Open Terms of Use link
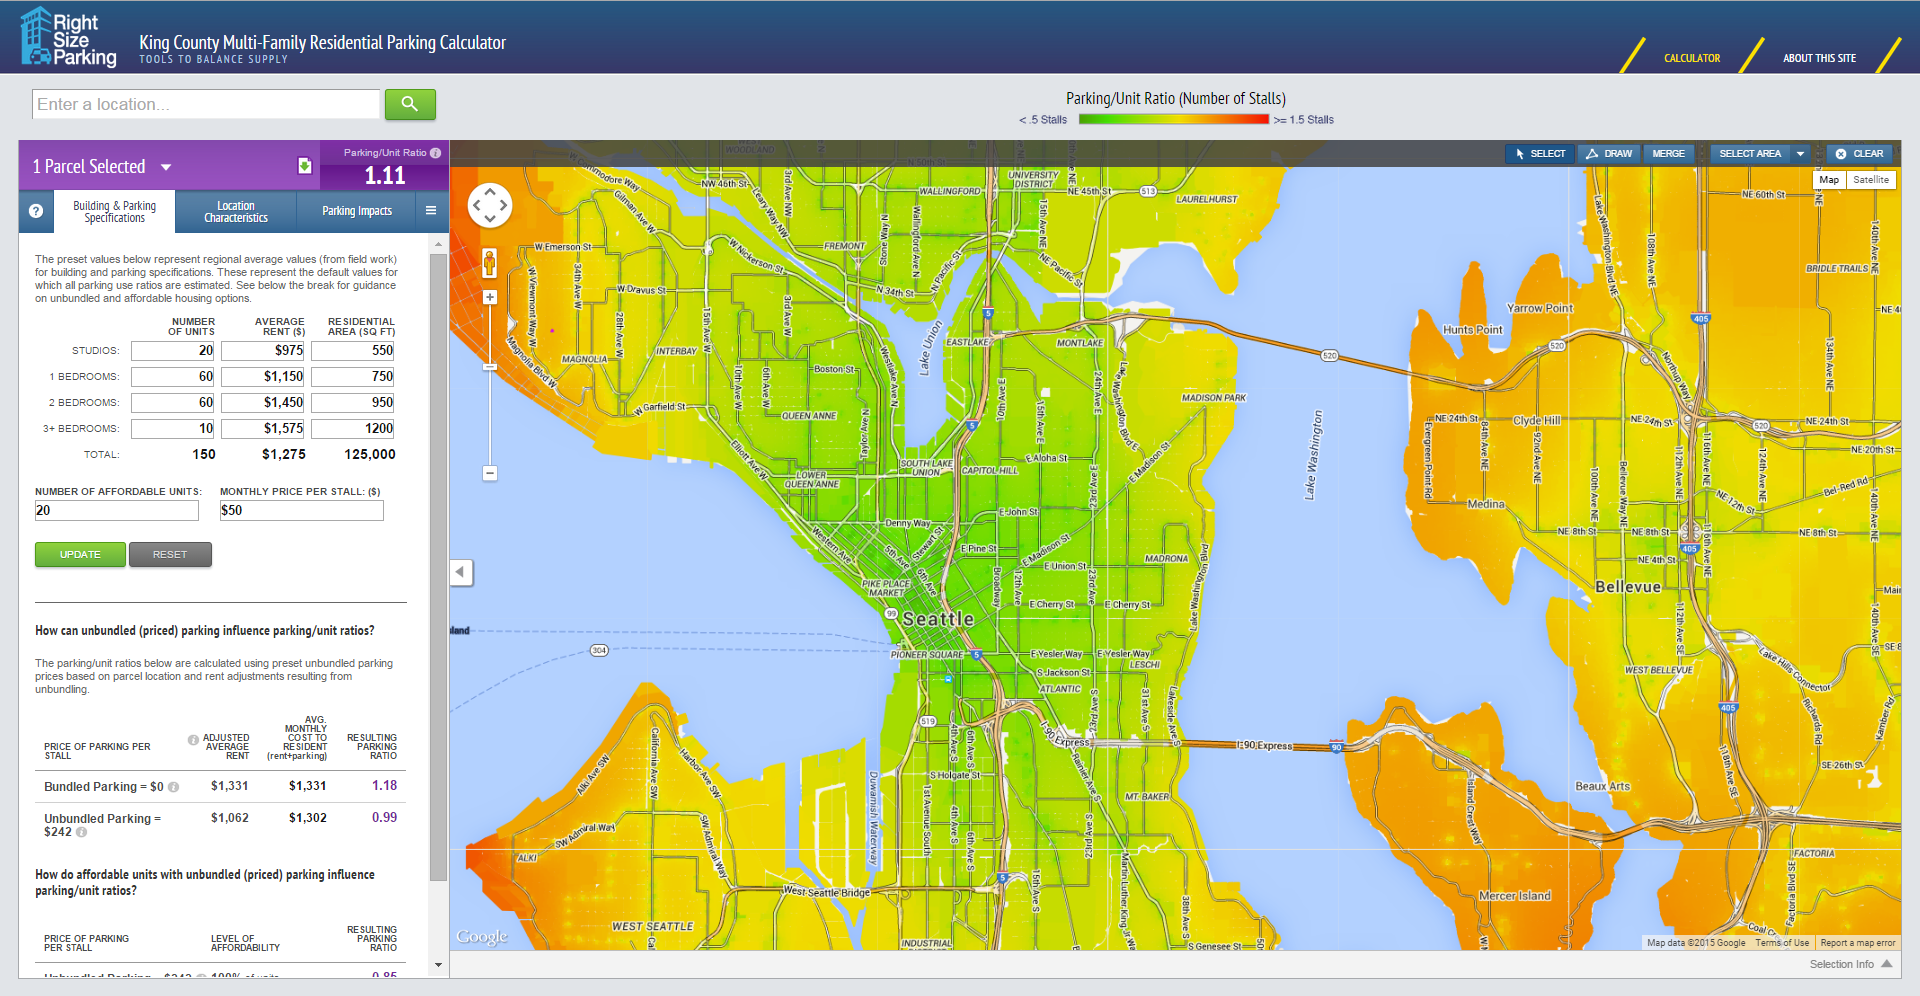This screenshot has height=996, width=1920. click(x=1782, y=943)
